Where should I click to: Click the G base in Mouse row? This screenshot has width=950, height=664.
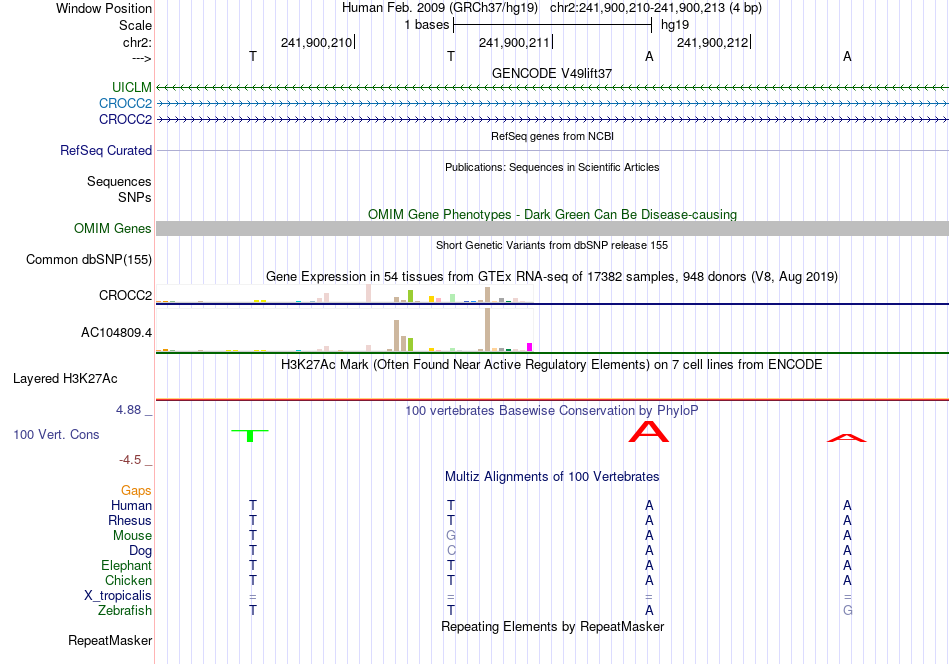[451, 536]
